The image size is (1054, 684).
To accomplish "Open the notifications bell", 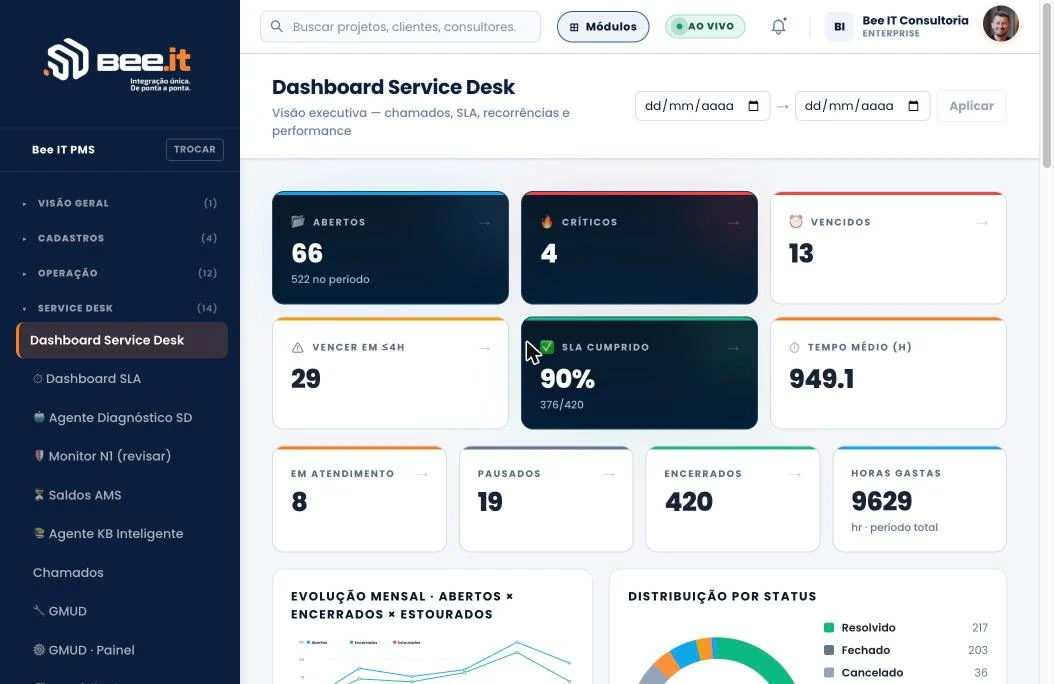I will pyautogui.click(x=778, y=26).
